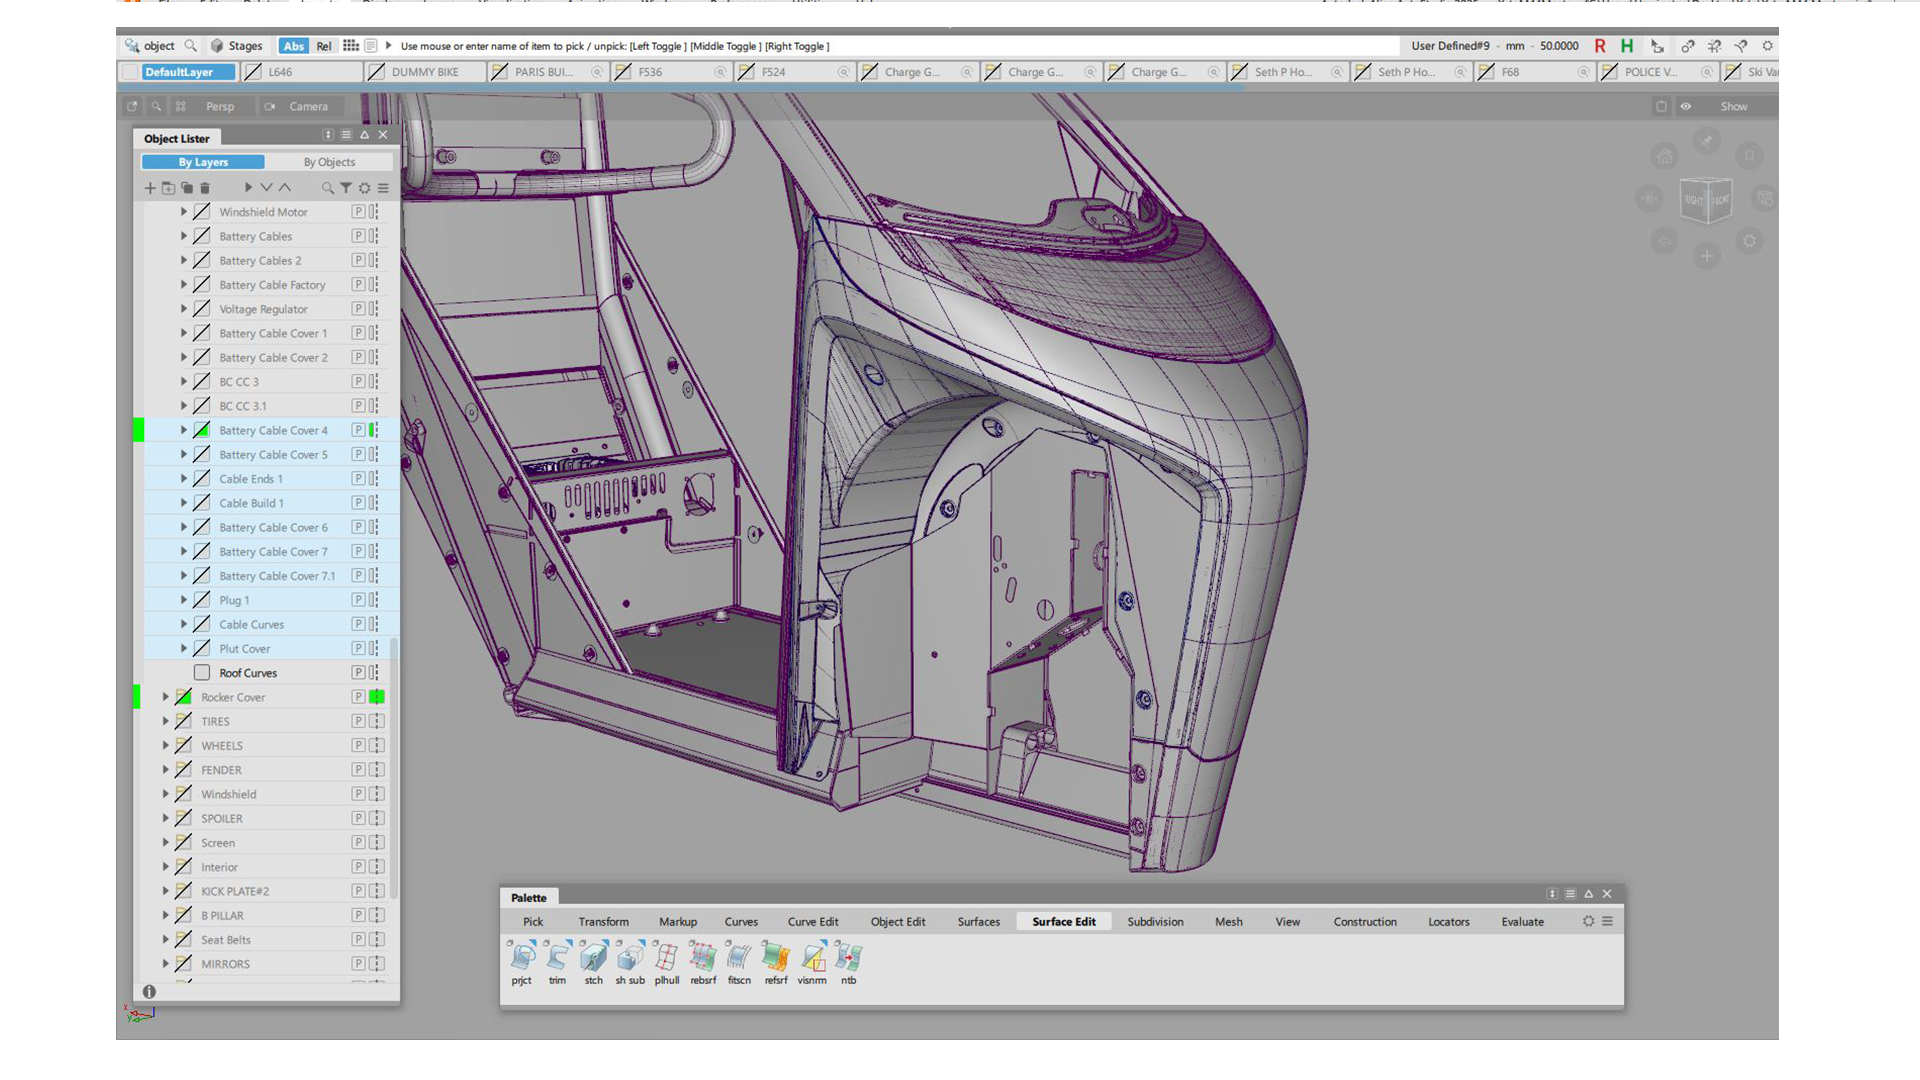Toggle the P flag for TIRES layer
Screen dimensions: 1920x1080
pos(358,721)
